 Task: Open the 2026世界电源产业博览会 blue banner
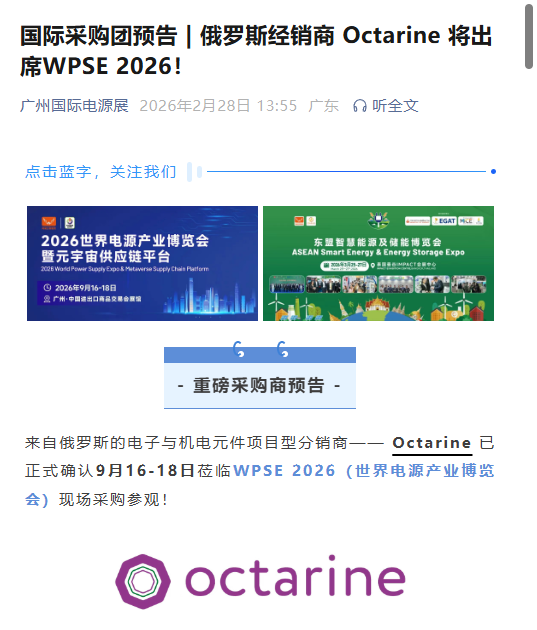click(x=142, y=264)
